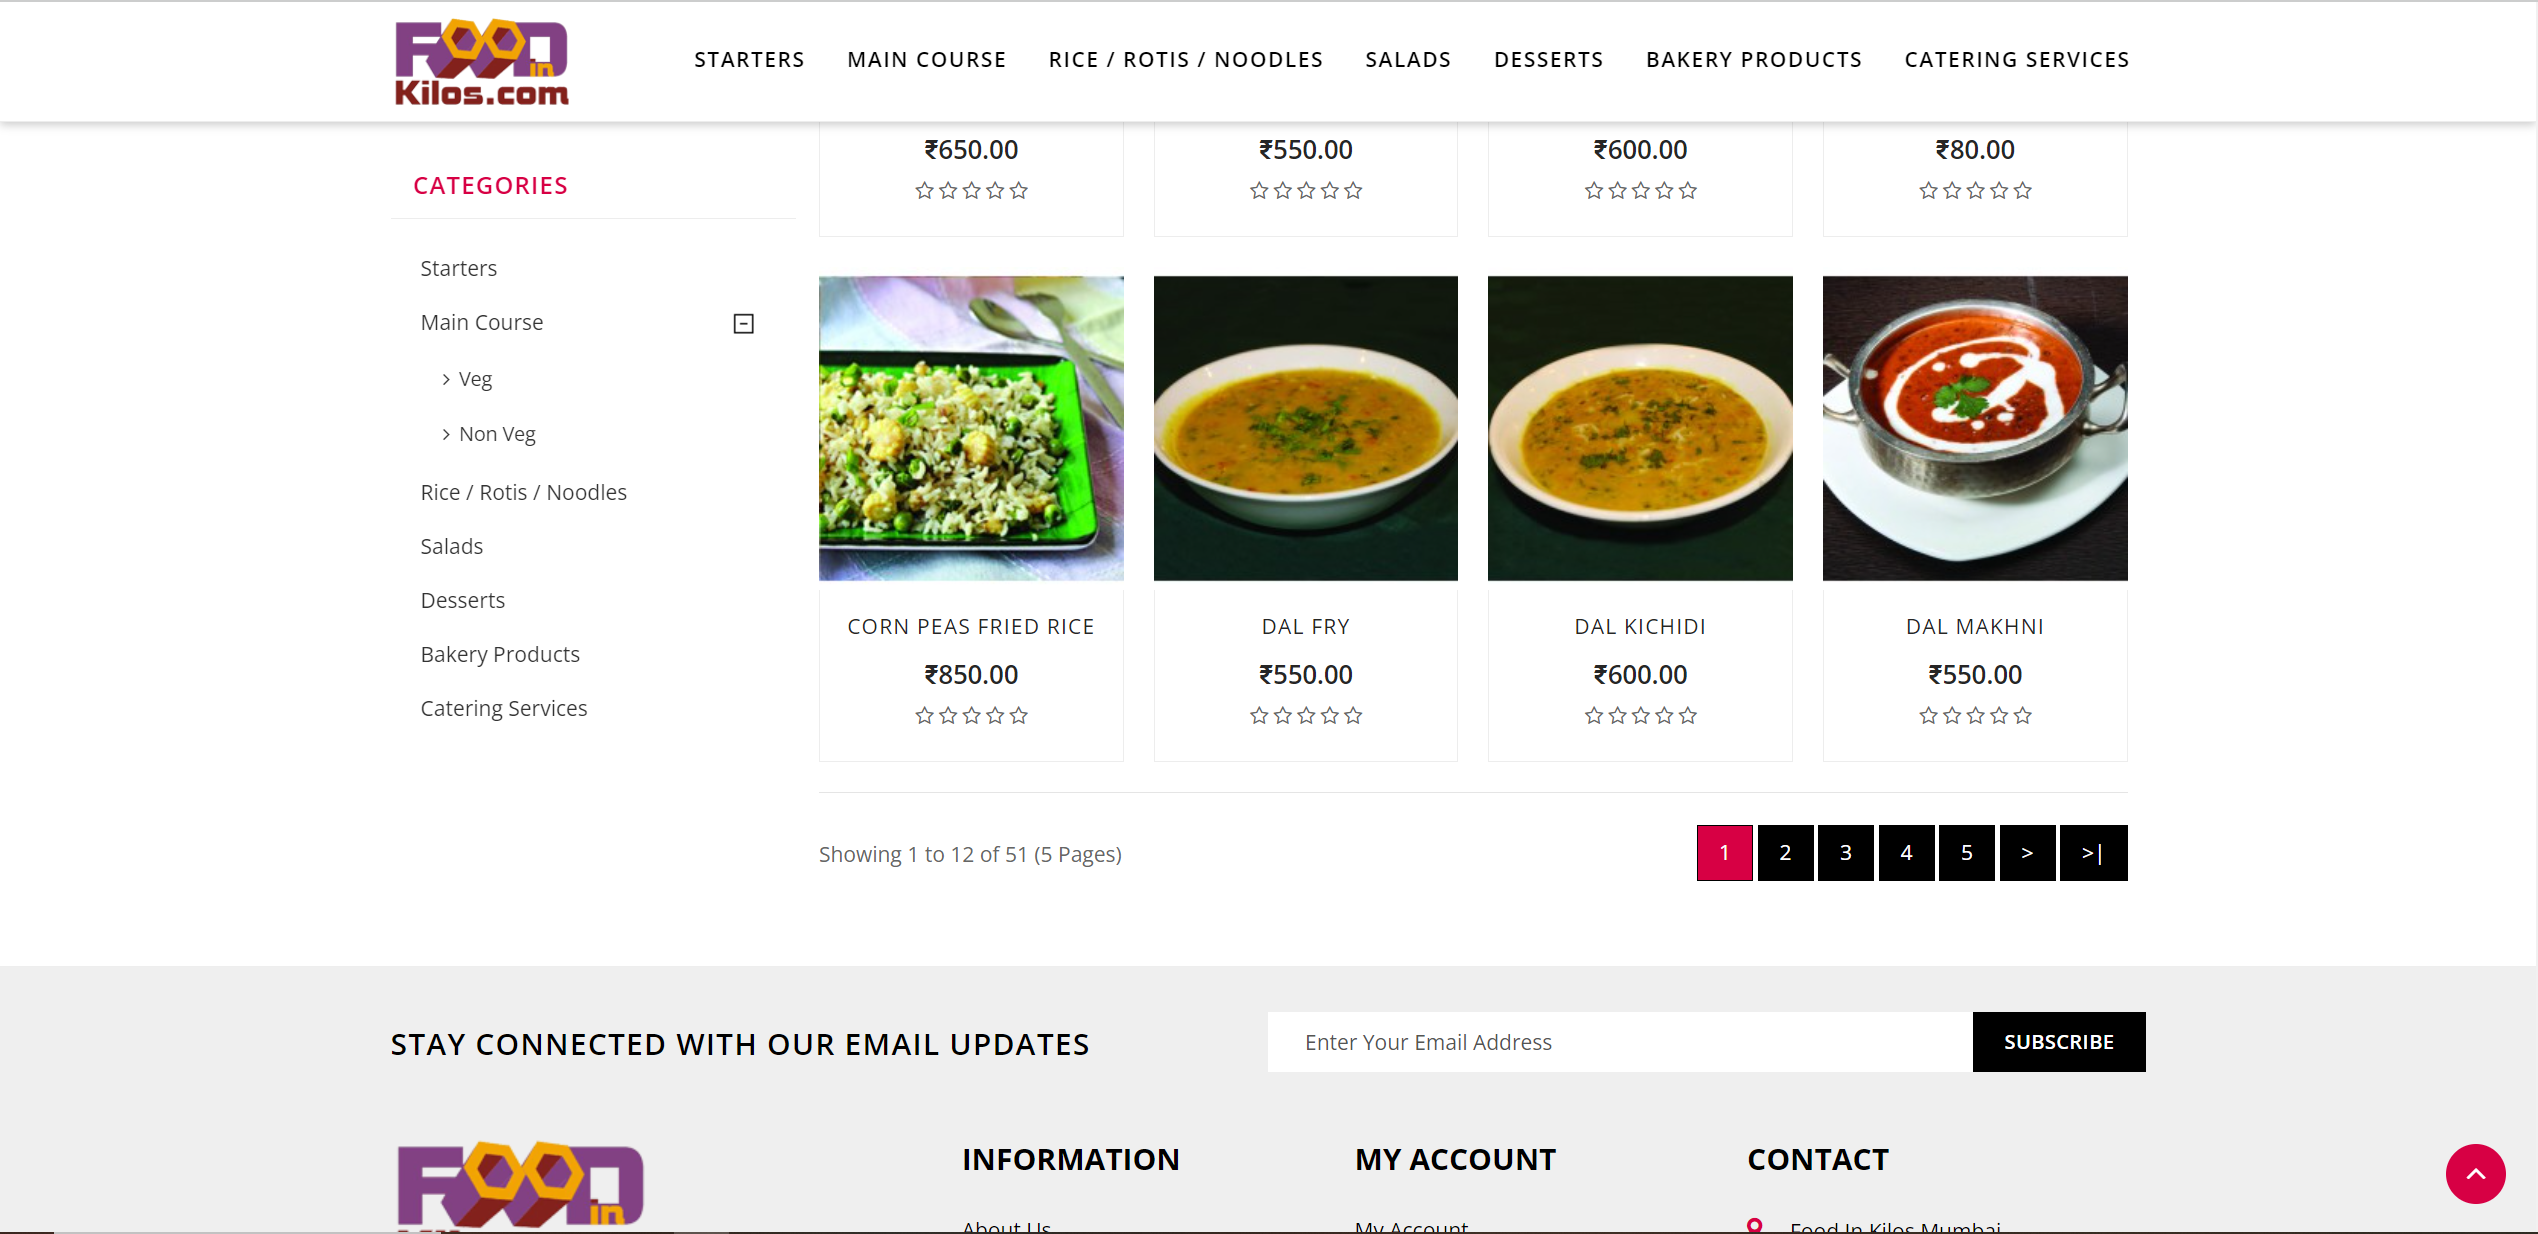Open the Veg subcategory

(x=475, y=380)
